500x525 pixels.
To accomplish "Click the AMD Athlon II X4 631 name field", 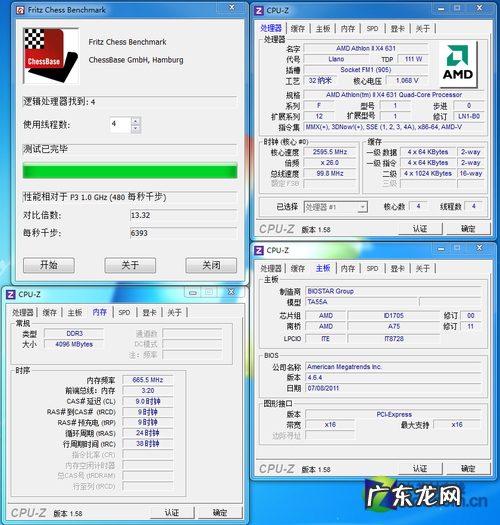I will coord(366,49).
